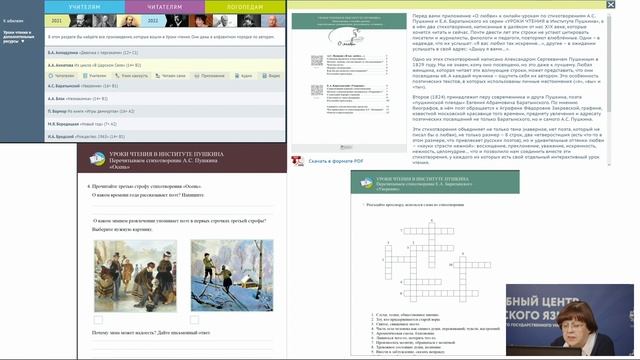Switch to the ЧИТАТЕЛЯМ tab
The height and width of the screenshot is (360, 640).
coord(165,7)
